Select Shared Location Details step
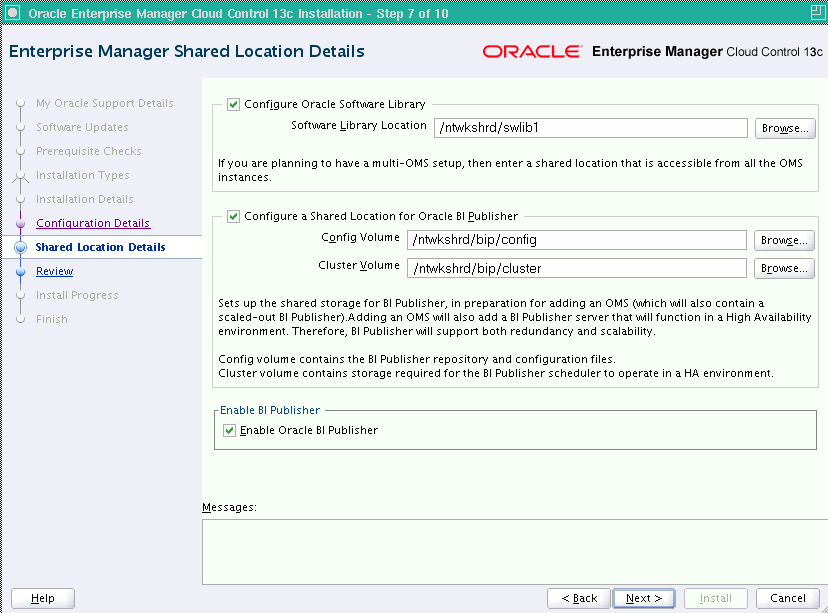Viewport: 828px width, 613px height. 100,247
